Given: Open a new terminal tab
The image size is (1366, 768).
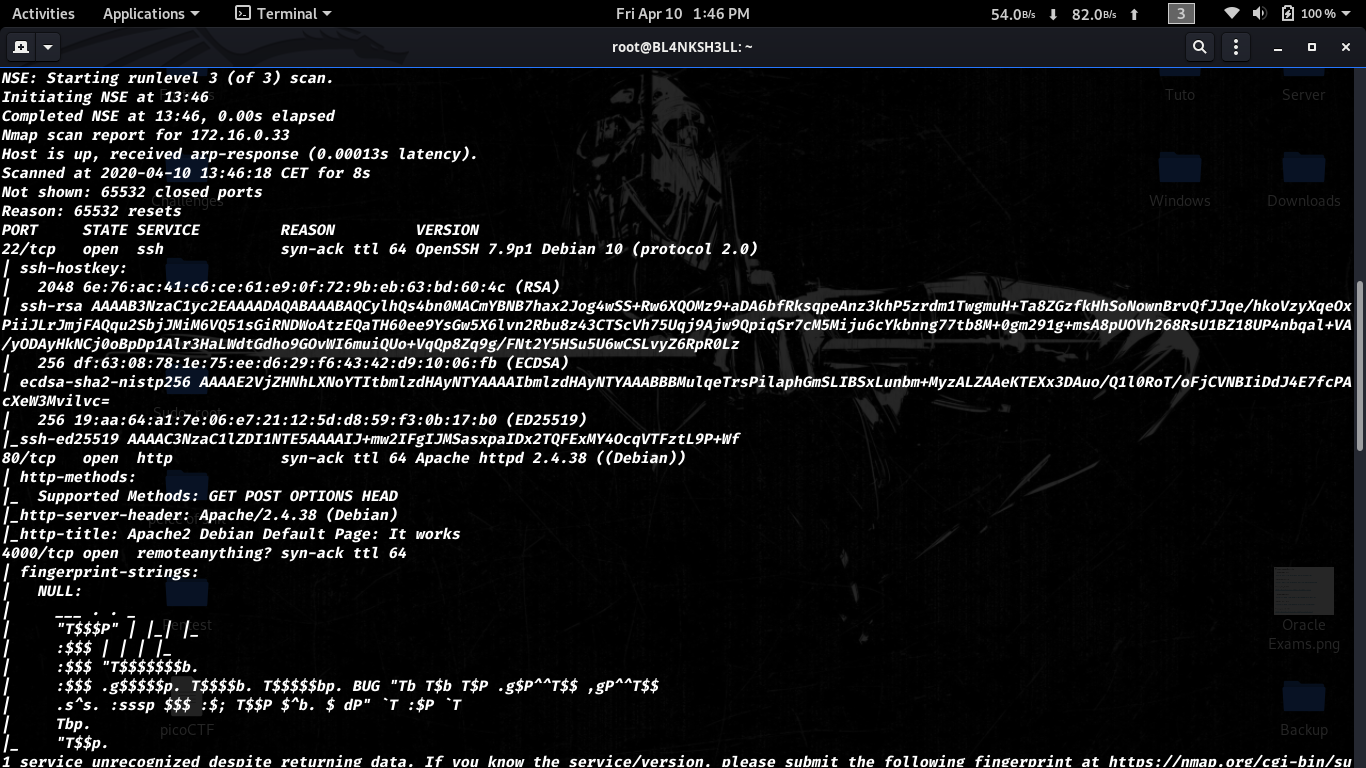Looking at the screenshot, I should [20, 47].
